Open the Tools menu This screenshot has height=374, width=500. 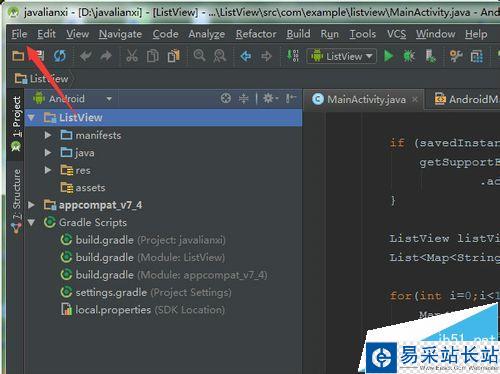point(363,34)
